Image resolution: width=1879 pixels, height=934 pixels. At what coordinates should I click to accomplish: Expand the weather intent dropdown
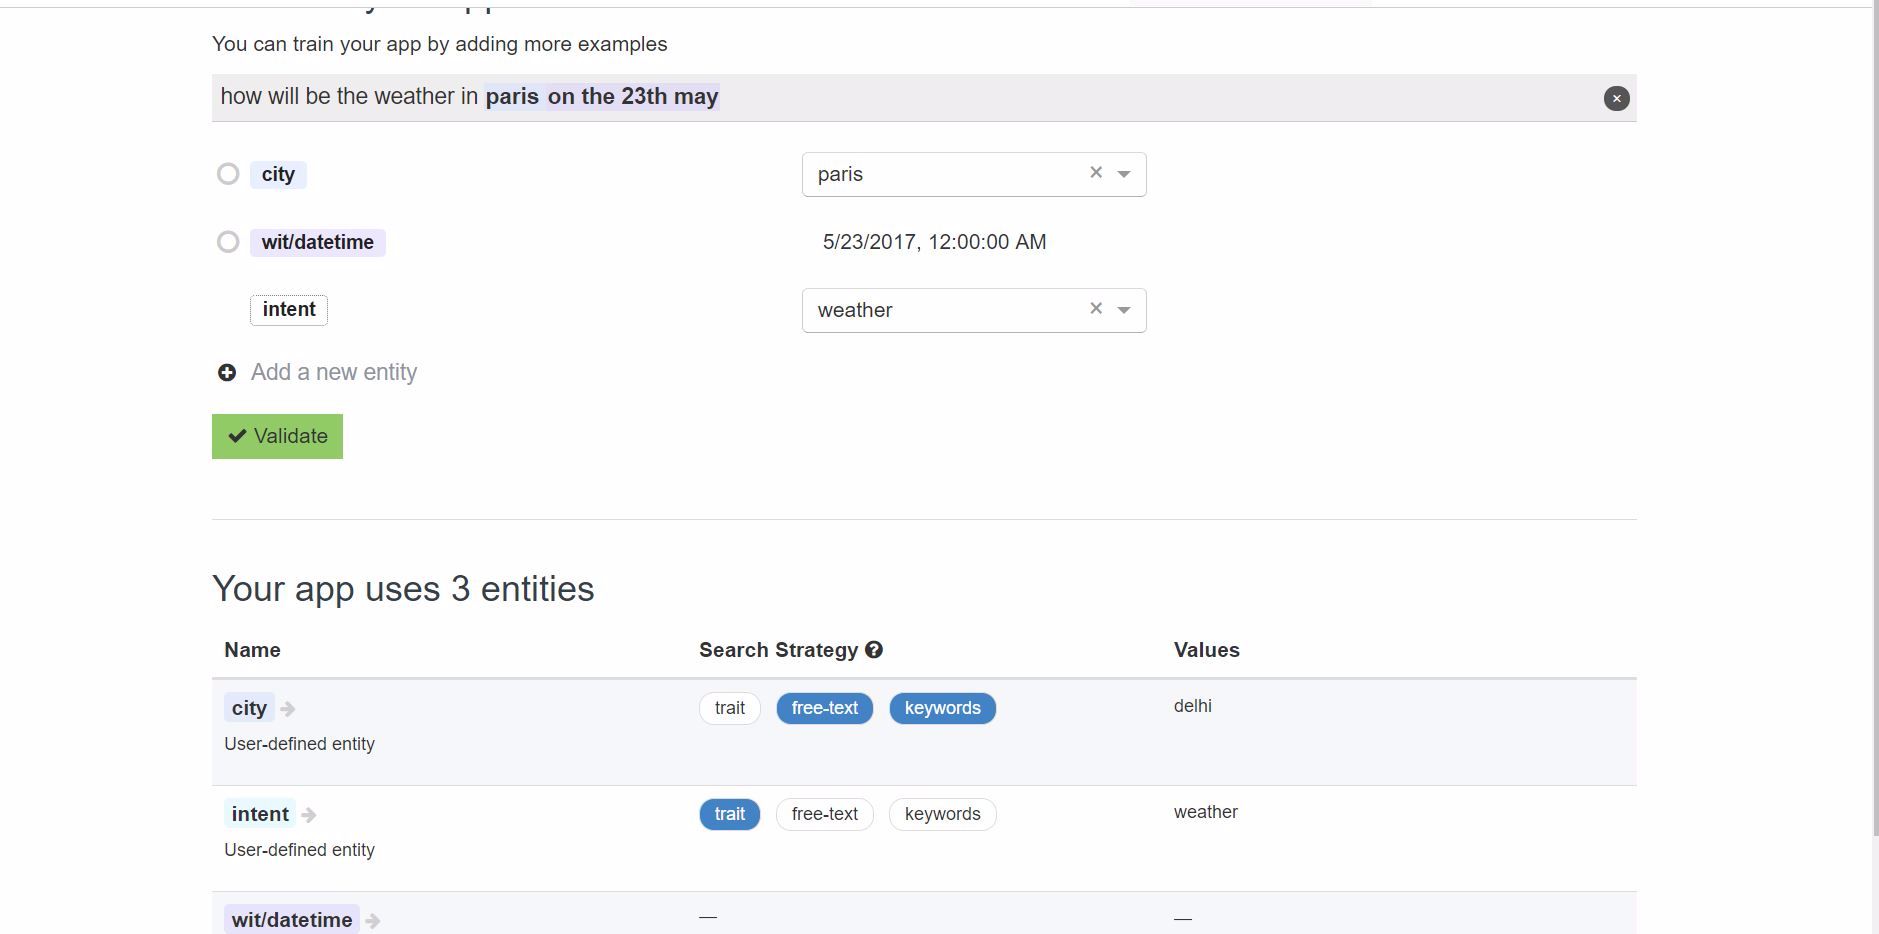pyautogui.click(x=1124, y=310)
